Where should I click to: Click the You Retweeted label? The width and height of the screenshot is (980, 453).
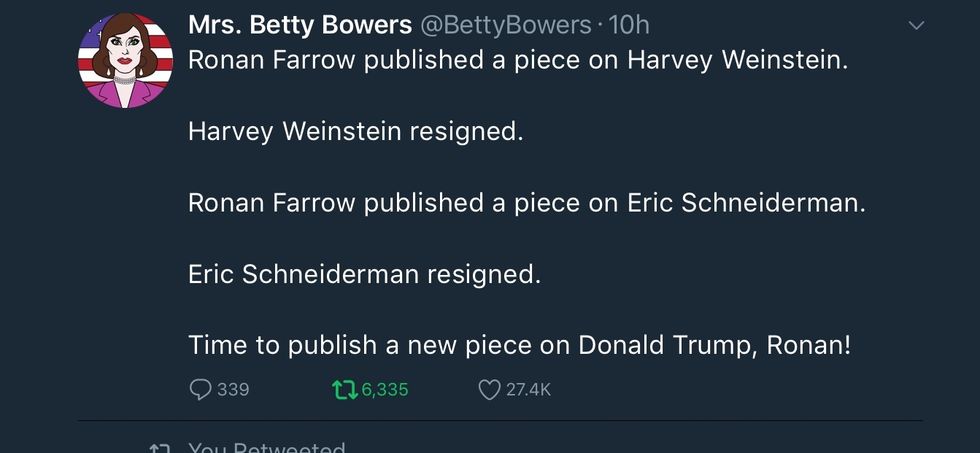coord(267,449)
